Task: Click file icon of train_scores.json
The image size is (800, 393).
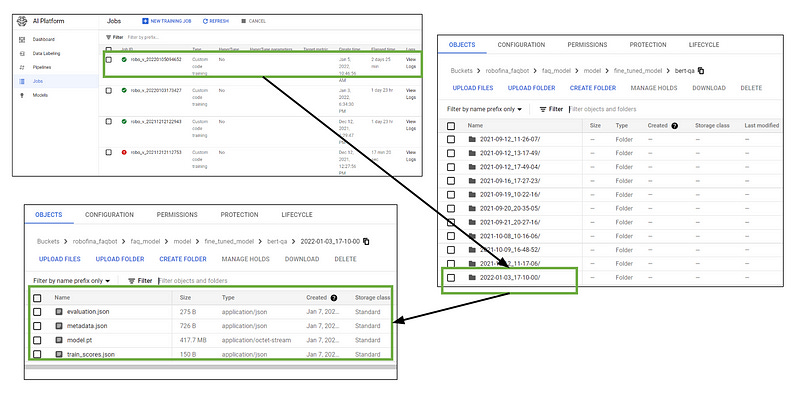Action: (59, 354)
